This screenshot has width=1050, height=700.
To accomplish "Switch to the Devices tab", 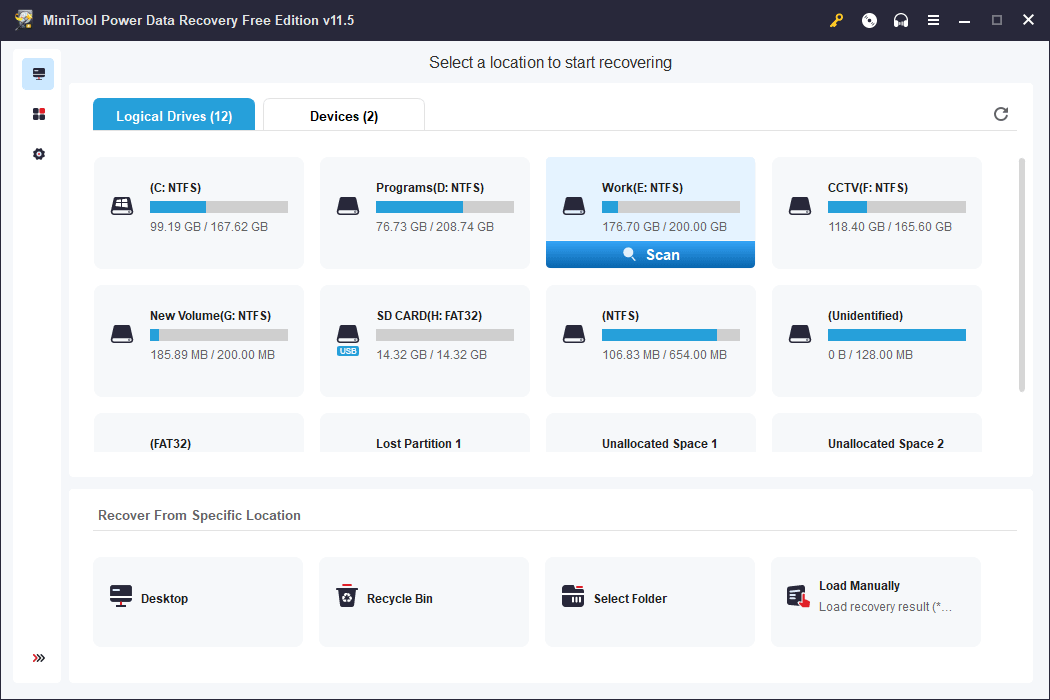I will click(x=343, y=114).
